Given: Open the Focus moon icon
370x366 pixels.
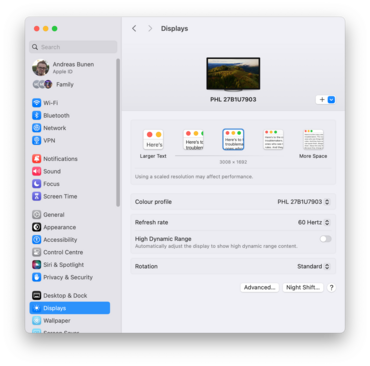Looking at the screenshot, I should click(x=36, y=184).
